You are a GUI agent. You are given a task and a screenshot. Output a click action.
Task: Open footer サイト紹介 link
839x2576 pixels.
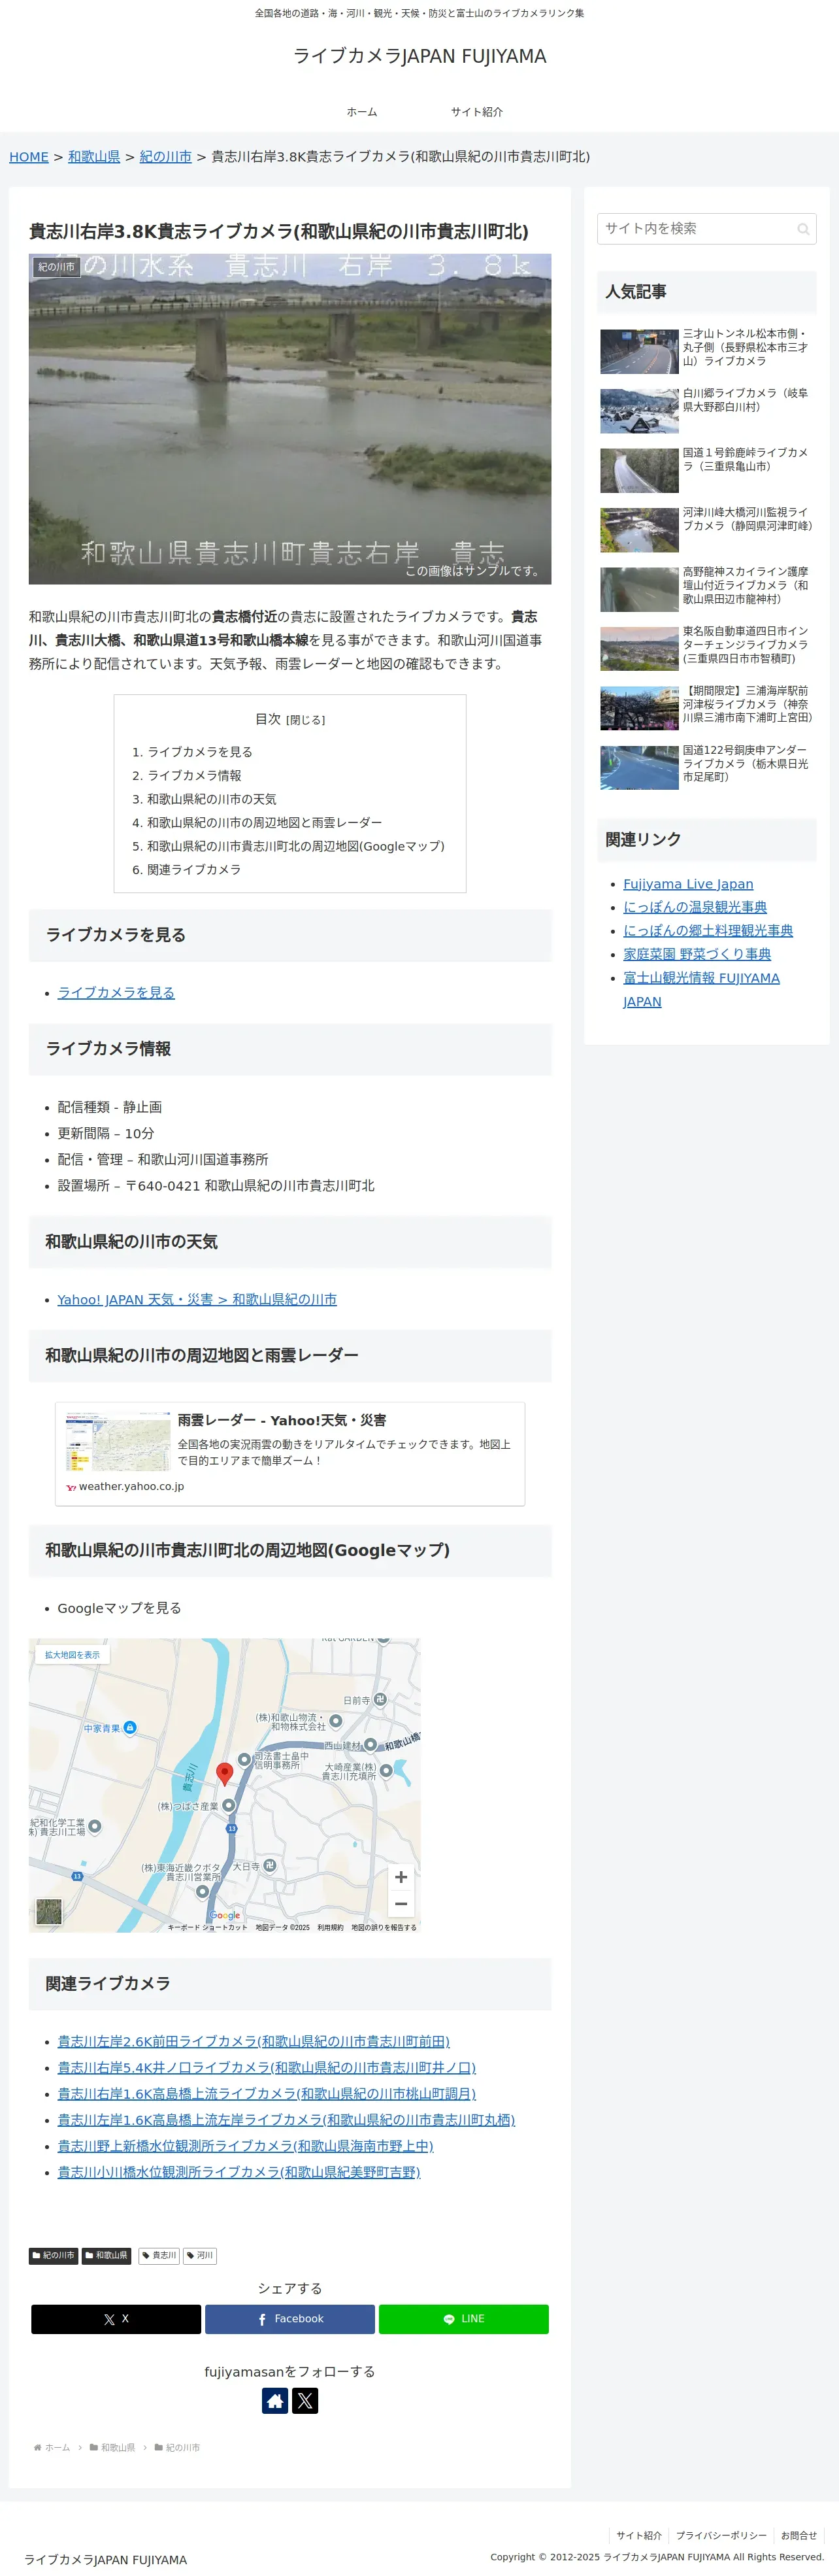[639, 2535]
